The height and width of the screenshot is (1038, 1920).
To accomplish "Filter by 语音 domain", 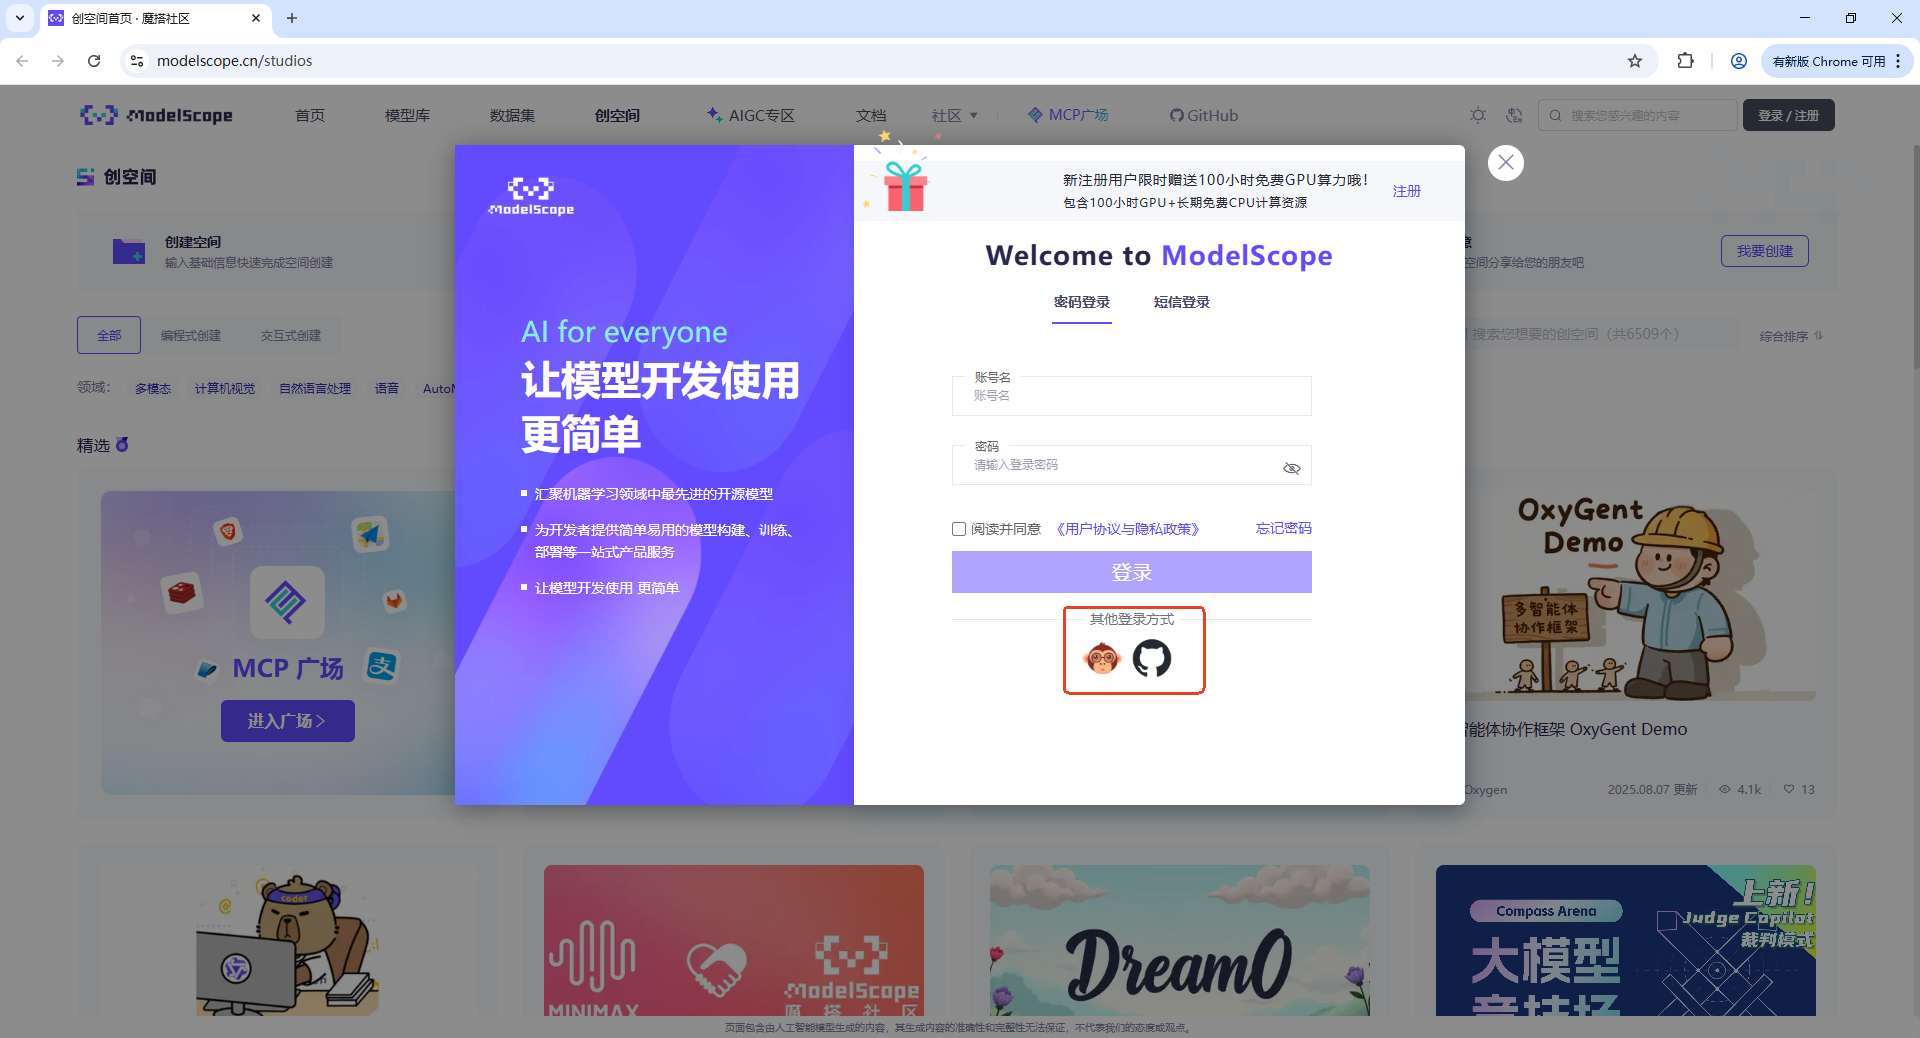I will tap(387, 388).
